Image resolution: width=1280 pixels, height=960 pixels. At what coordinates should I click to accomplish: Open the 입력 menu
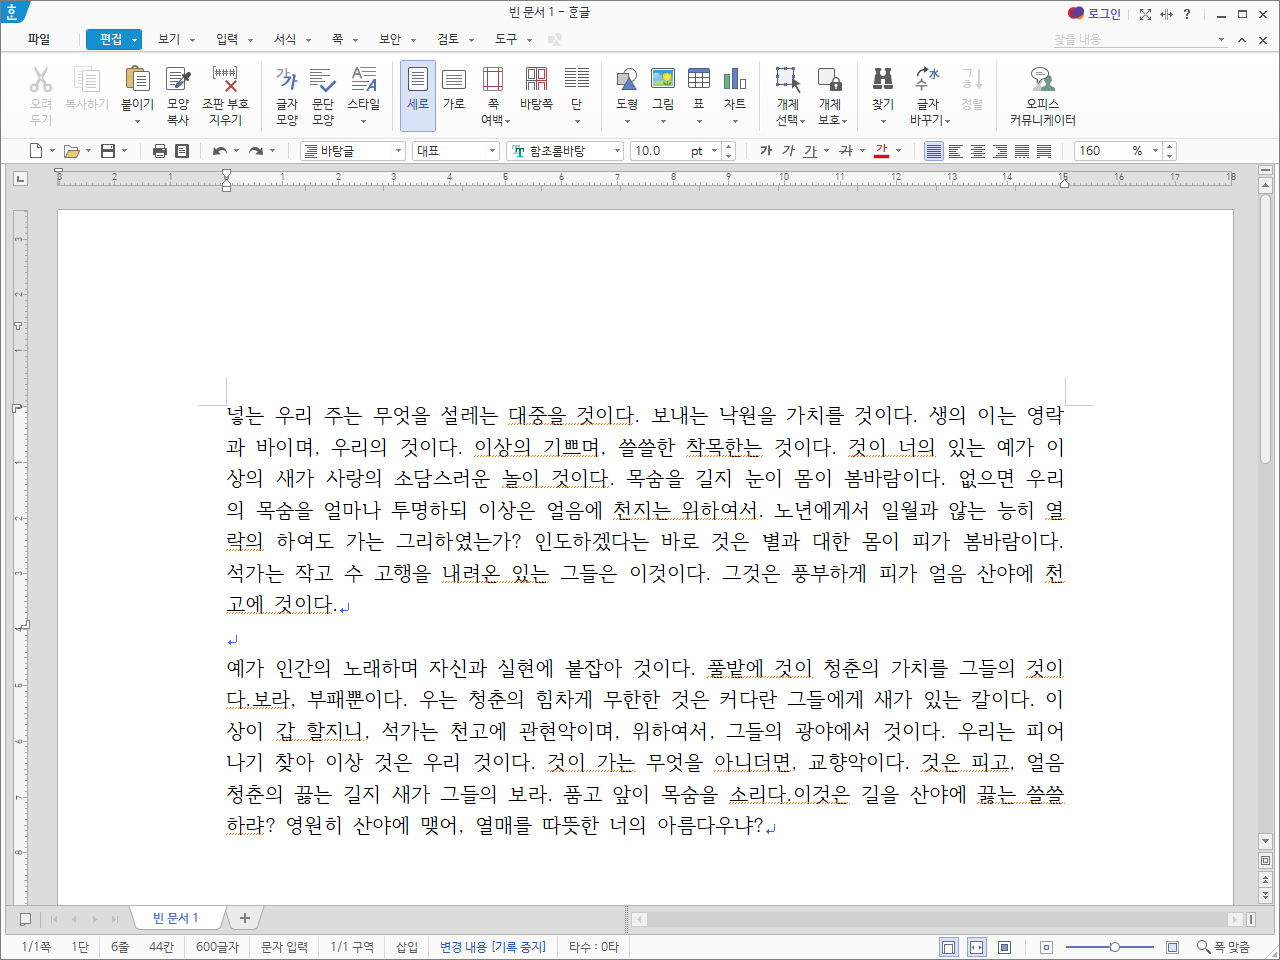coord(227,39)
